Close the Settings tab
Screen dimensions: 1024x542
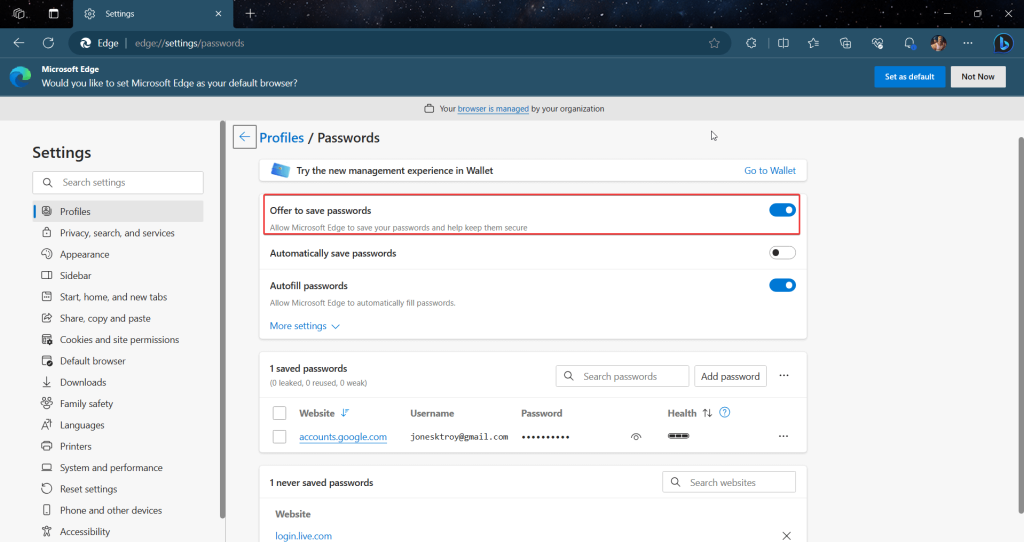(x=218, y=14)
